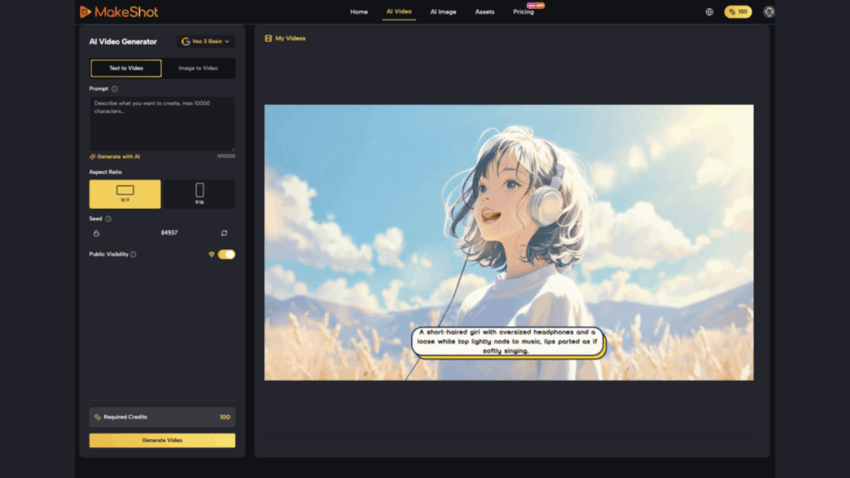Viewport: 850px width, 478px height.
Task: Click the Aspect Ratio label
Action: point(106,172)
